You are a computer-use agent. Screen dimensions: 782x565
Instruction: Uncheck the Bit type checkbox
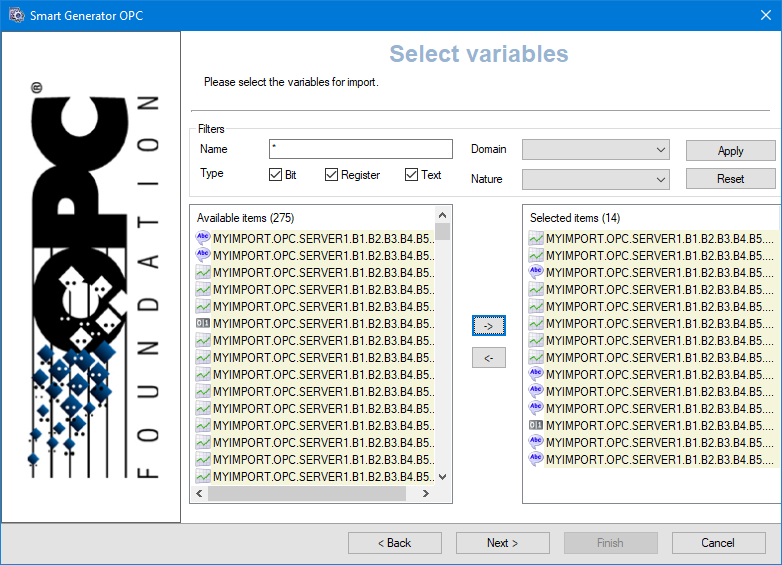pyautogui.click(x=276, y=175)
